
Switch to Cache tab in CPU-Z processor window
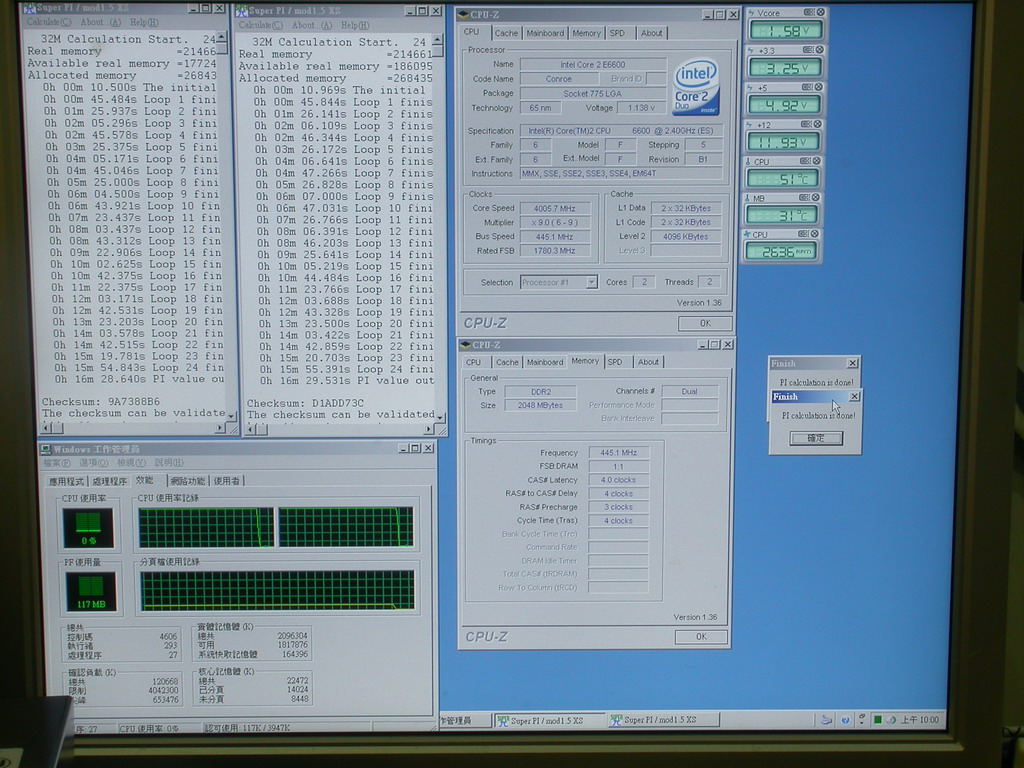pyautogui.click(x=506, y=33)
